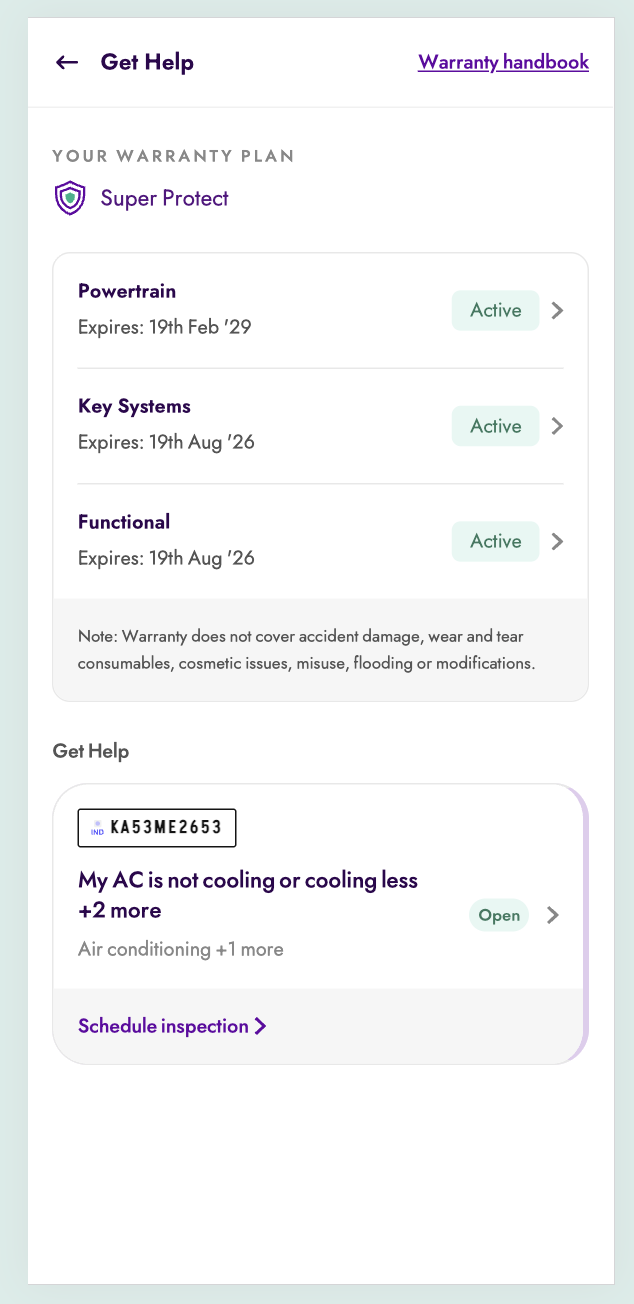The height and width of the screenshot is (1304, 634).
Task: Expand Functional warranty details via chevron arrow
Action: pyautogui.click(x=558, y=541)
